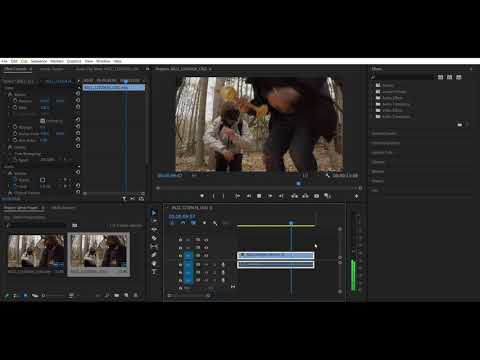Hide the top video track with its eye icon

coord(206,240)
